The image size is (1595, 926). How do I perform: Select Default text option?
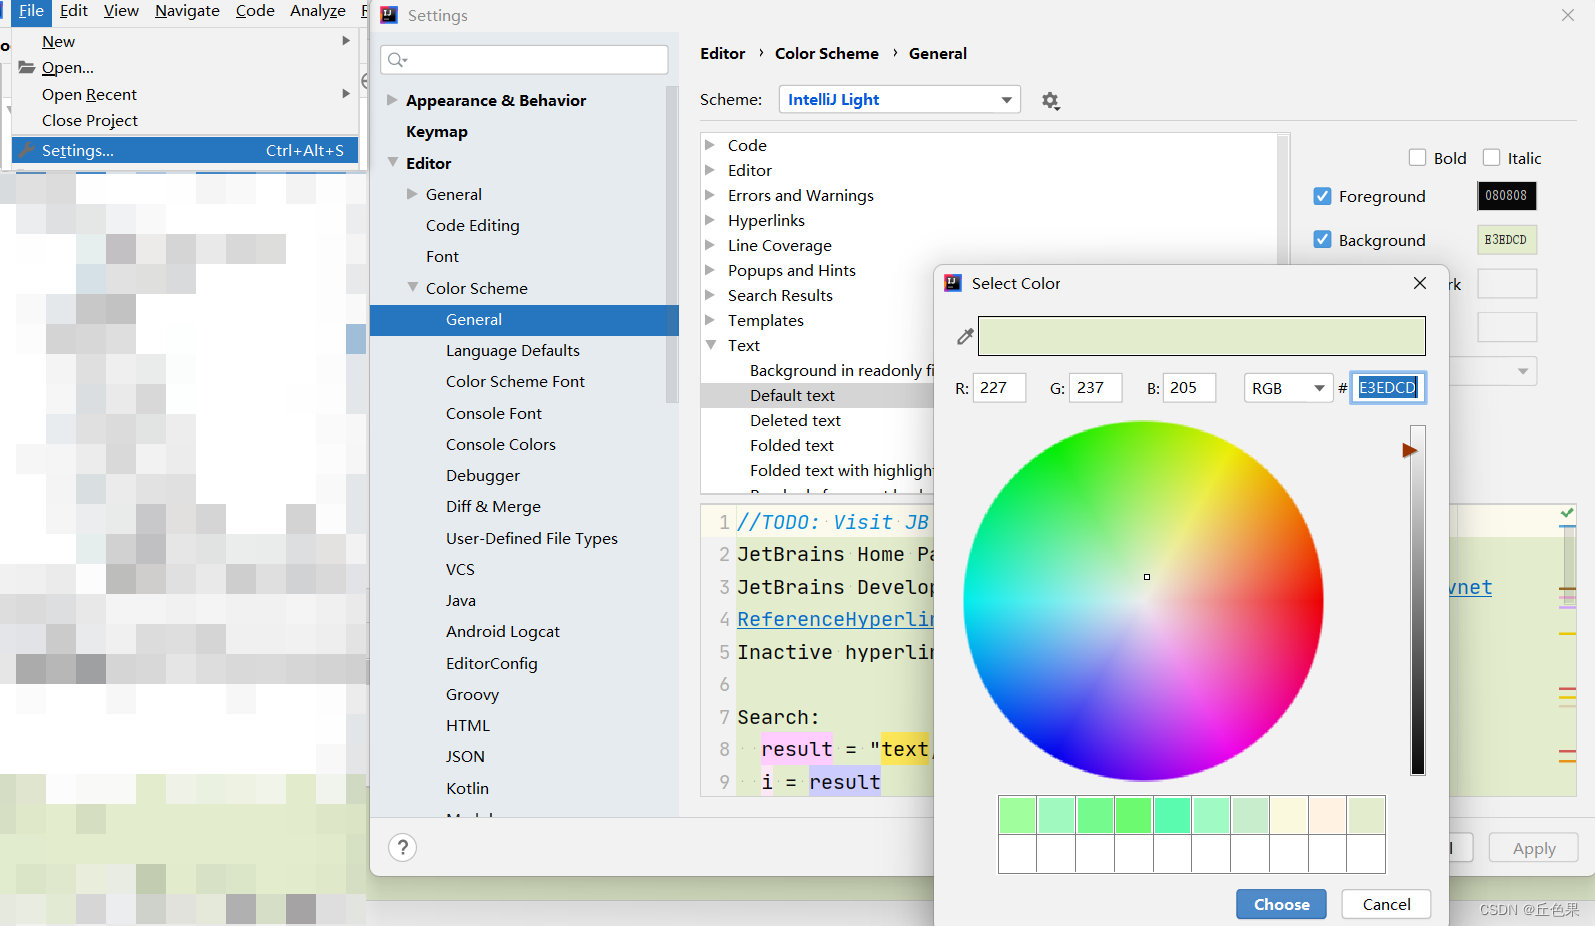[x=792, y=396]
